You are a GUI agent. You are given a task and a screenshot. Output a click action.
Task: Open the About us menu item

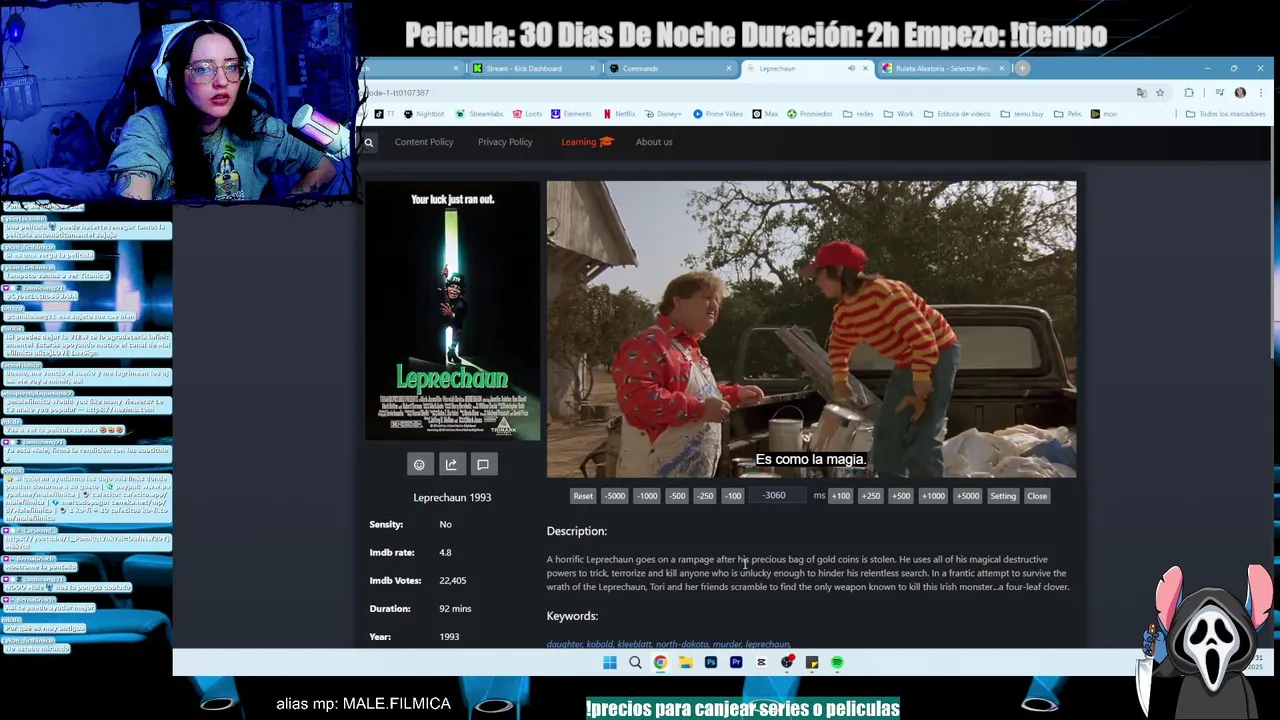(x=654, y=142)
